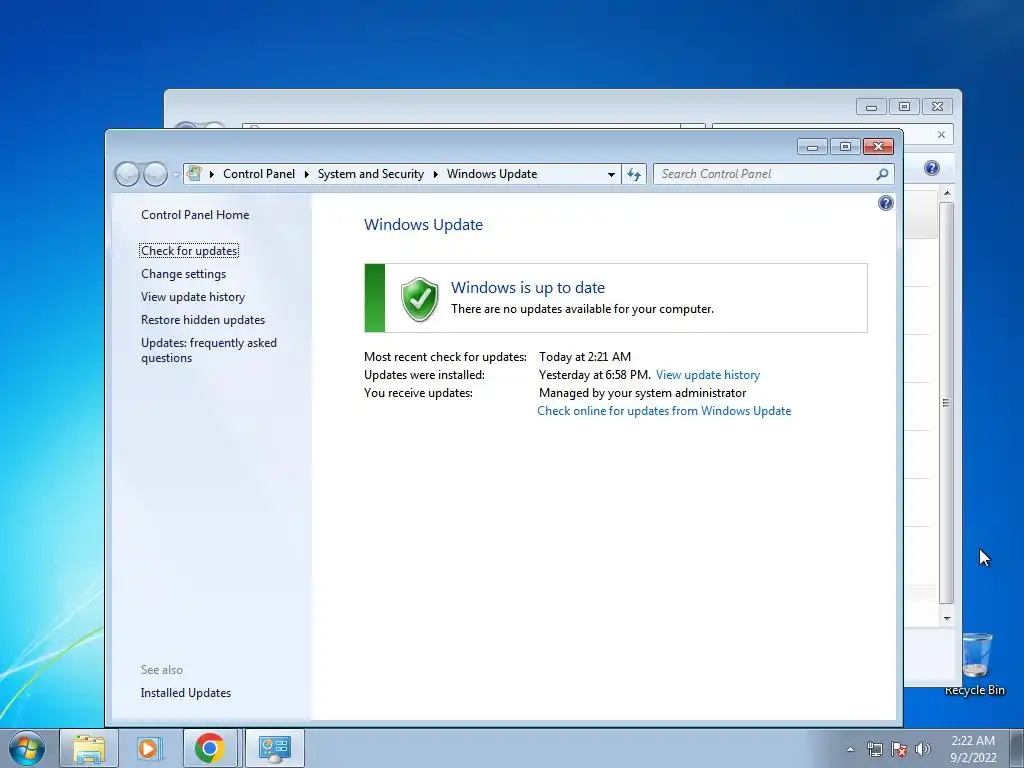
Task: Close the Windows Update window
Action: pyautogui.click(x=878, y=147)
